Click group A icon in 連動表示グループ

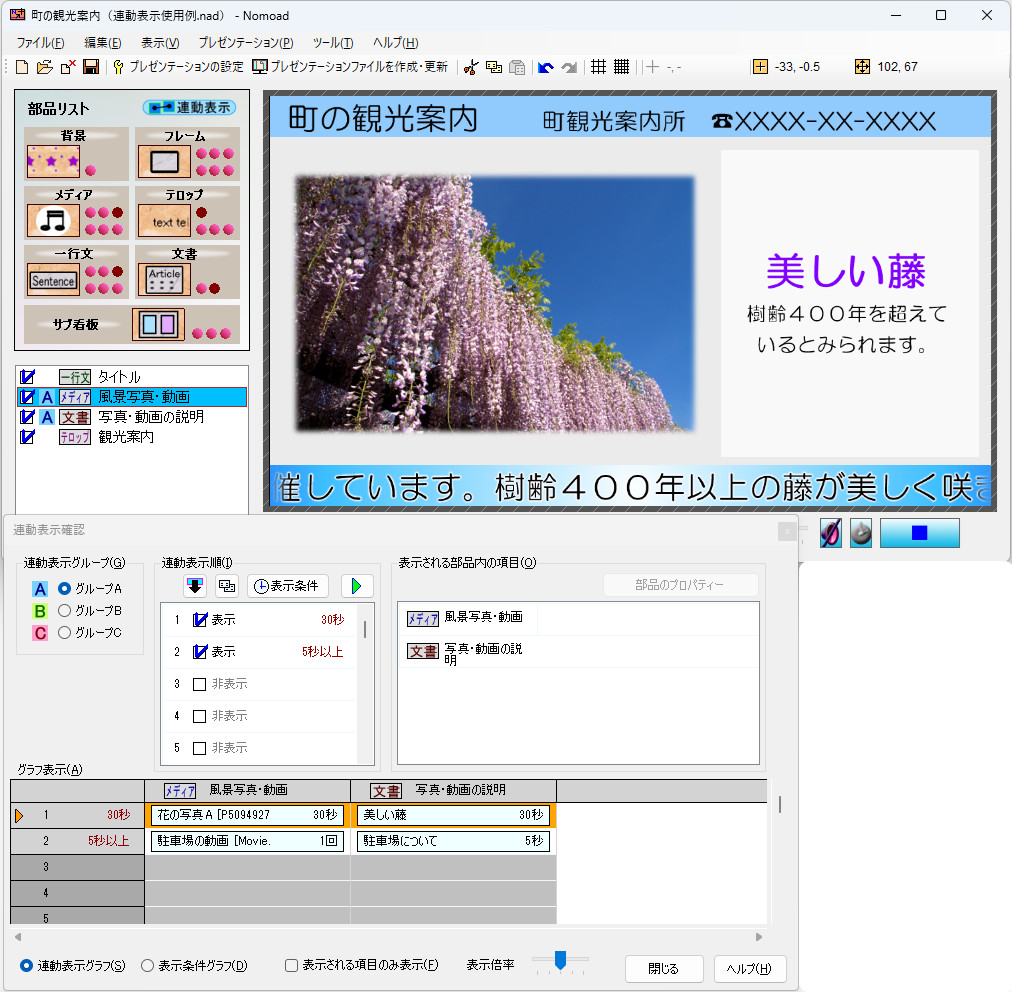coord(40,589)
